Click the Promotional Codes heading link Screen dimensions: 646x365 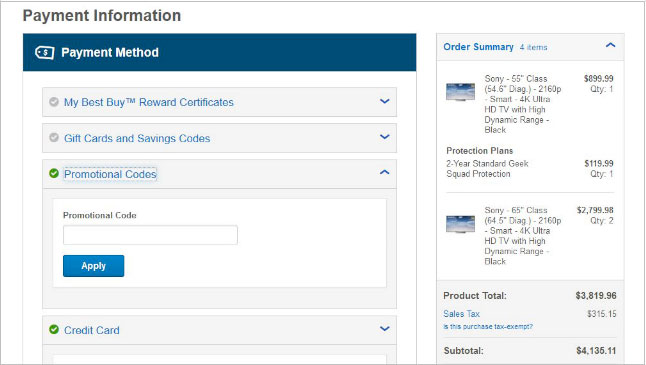pos(110,174)
